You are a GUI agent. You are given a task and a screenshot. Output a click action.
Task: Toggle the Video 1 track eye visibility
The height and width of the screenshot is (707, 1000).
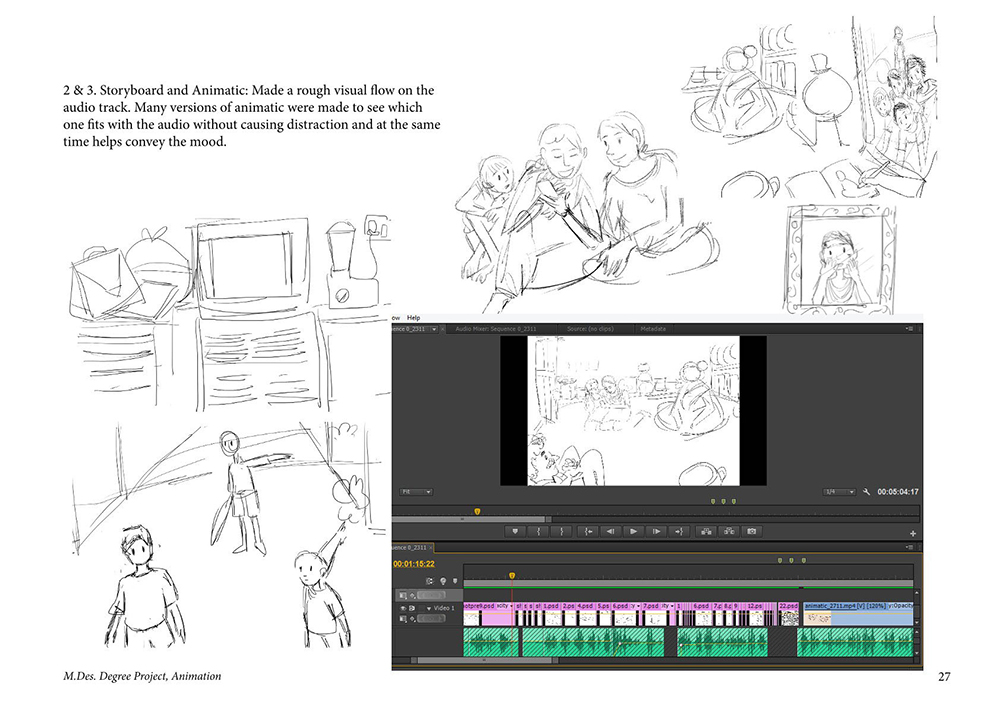tap(404, 608)
